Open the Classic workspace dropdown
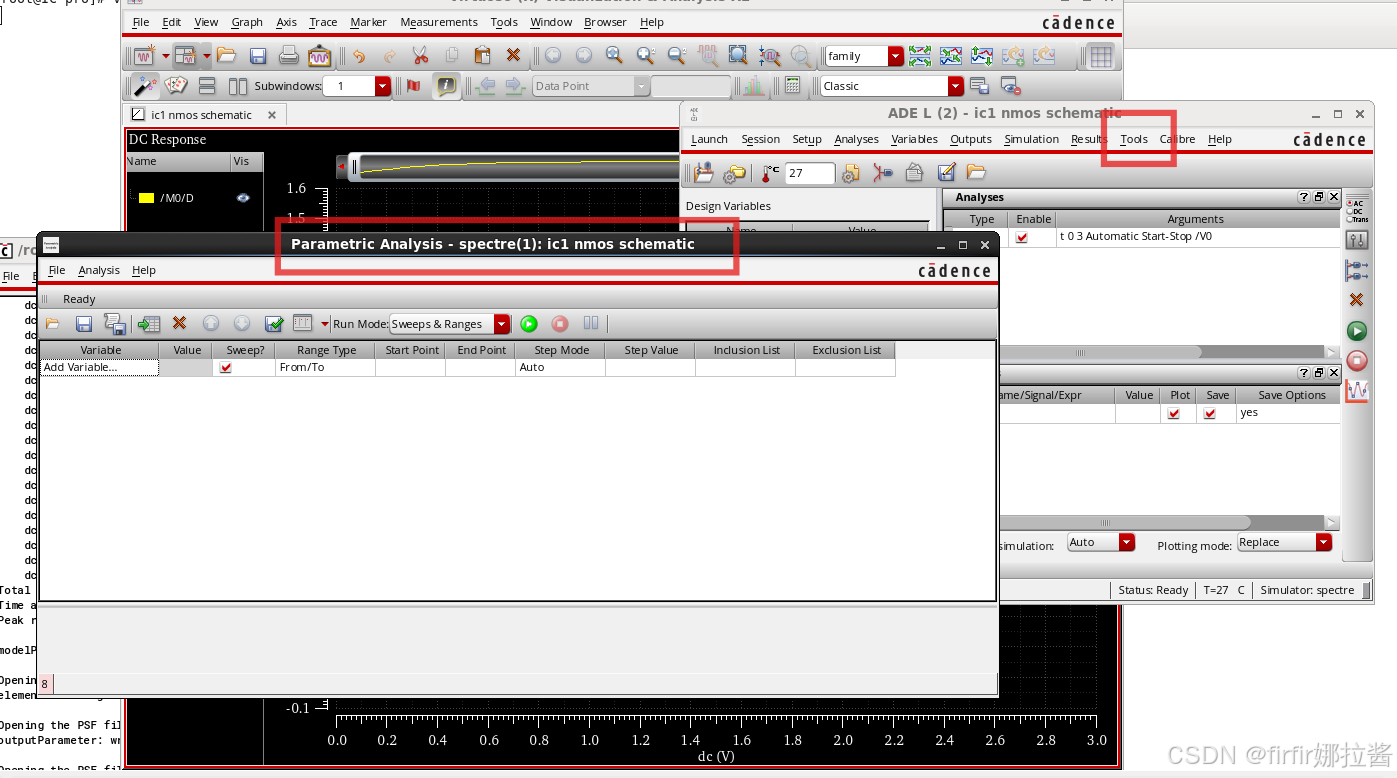This screenshot has height=778, width=1397. pyautogui.click(x=956, y=86)
